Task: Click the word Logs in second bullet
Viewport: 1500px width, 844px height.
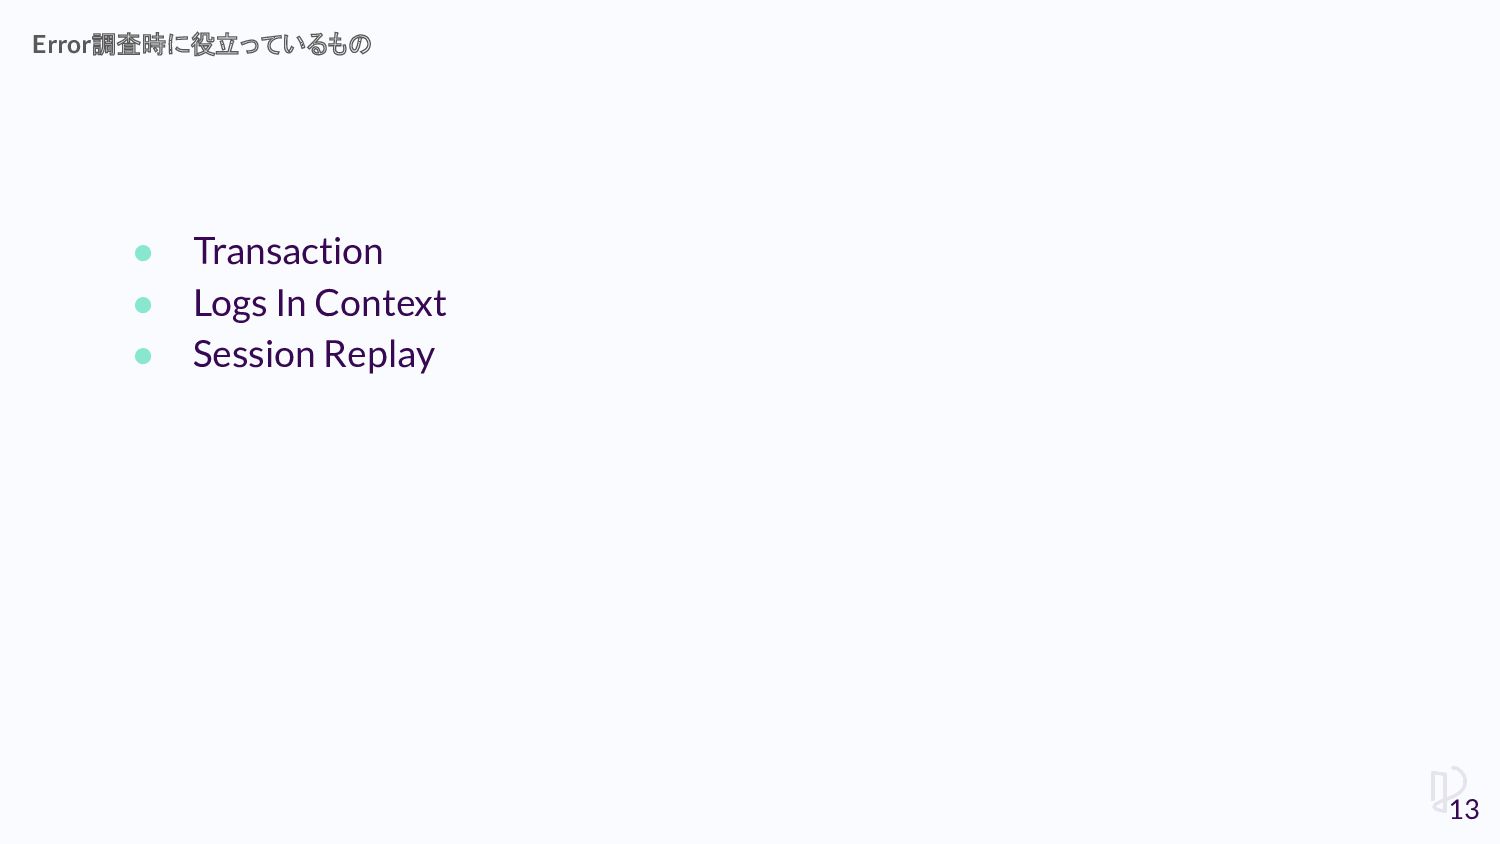Action: coord(230,303)
